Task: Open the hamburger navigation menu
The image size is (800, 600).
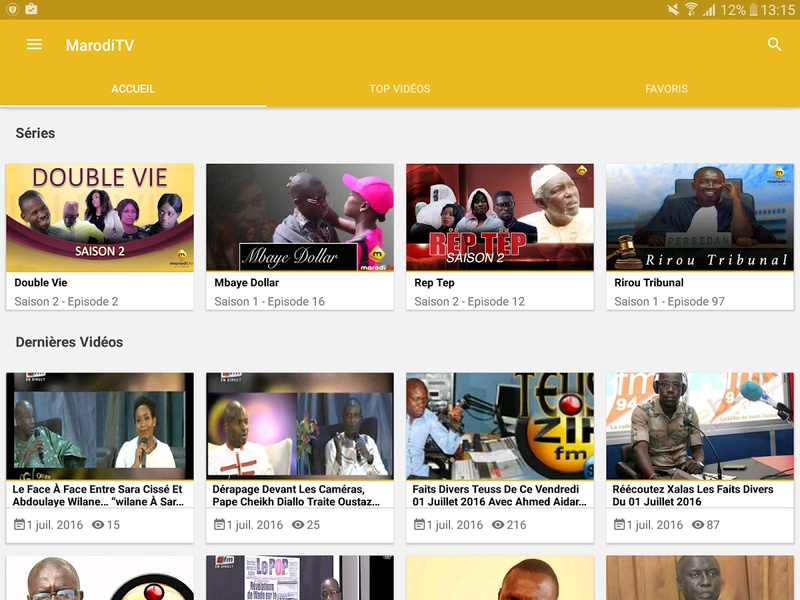Action: (34, 45)
